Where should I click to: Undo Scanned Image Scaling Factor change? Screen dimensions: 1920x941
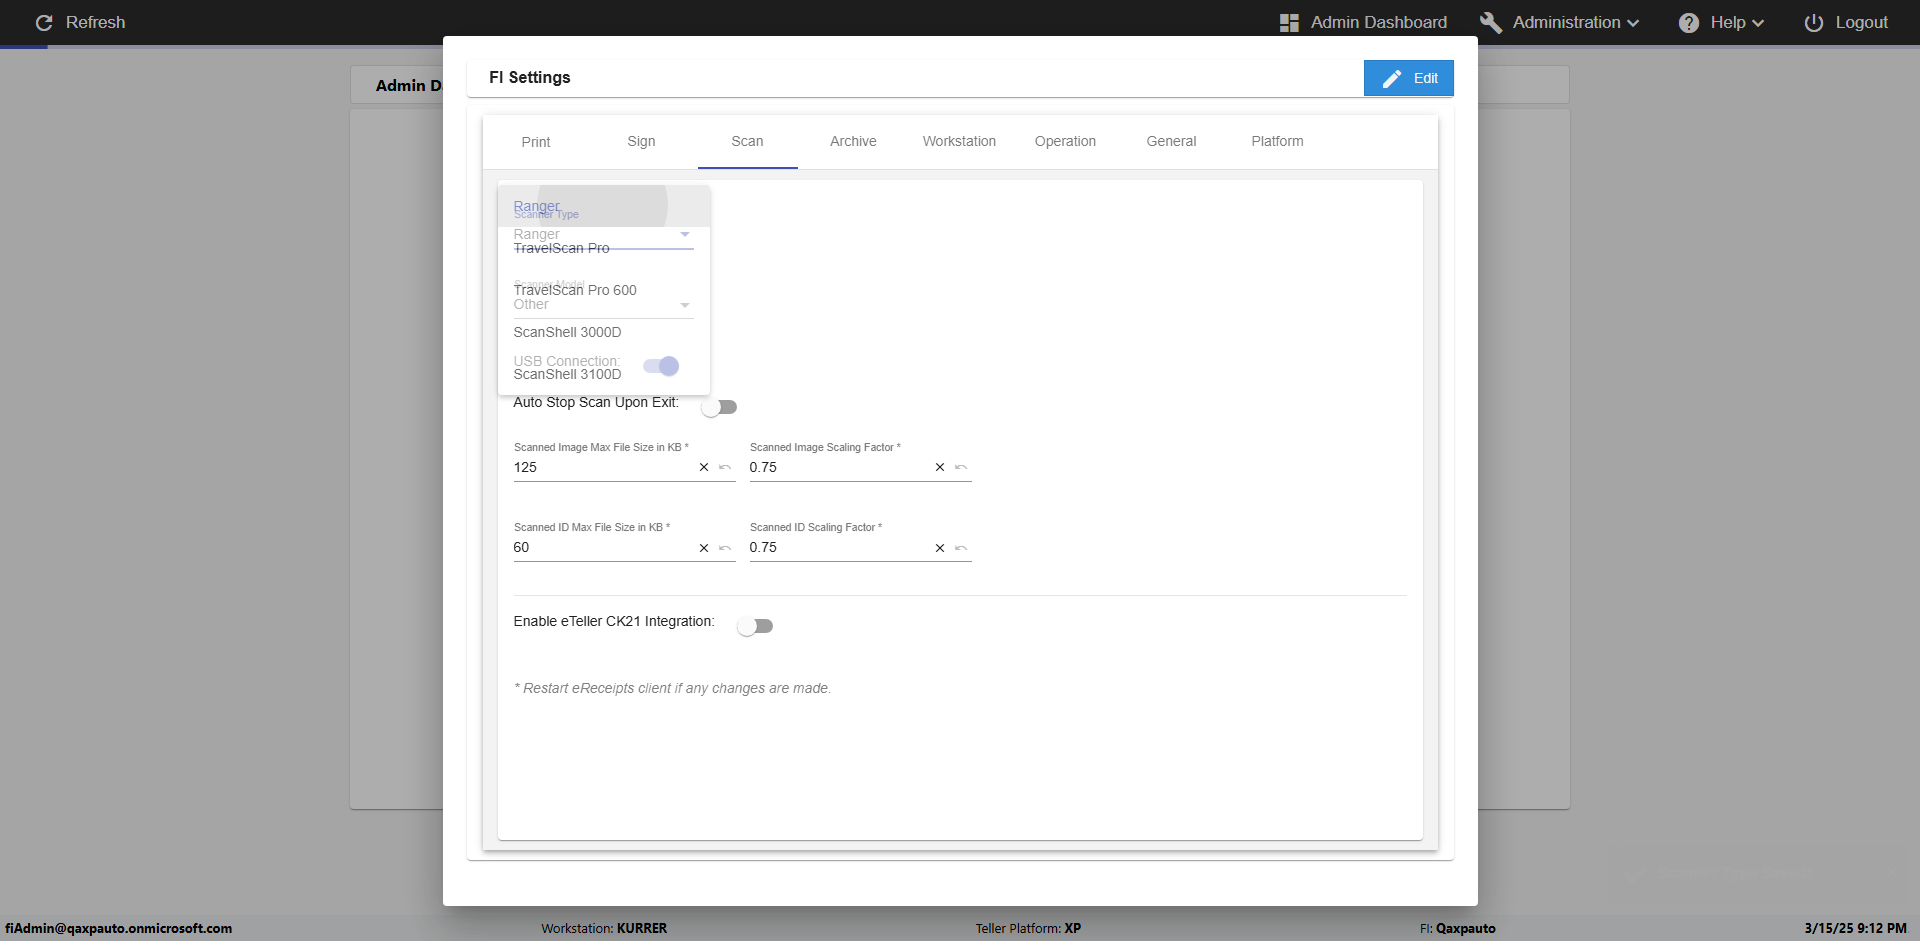tap(961, 467)
